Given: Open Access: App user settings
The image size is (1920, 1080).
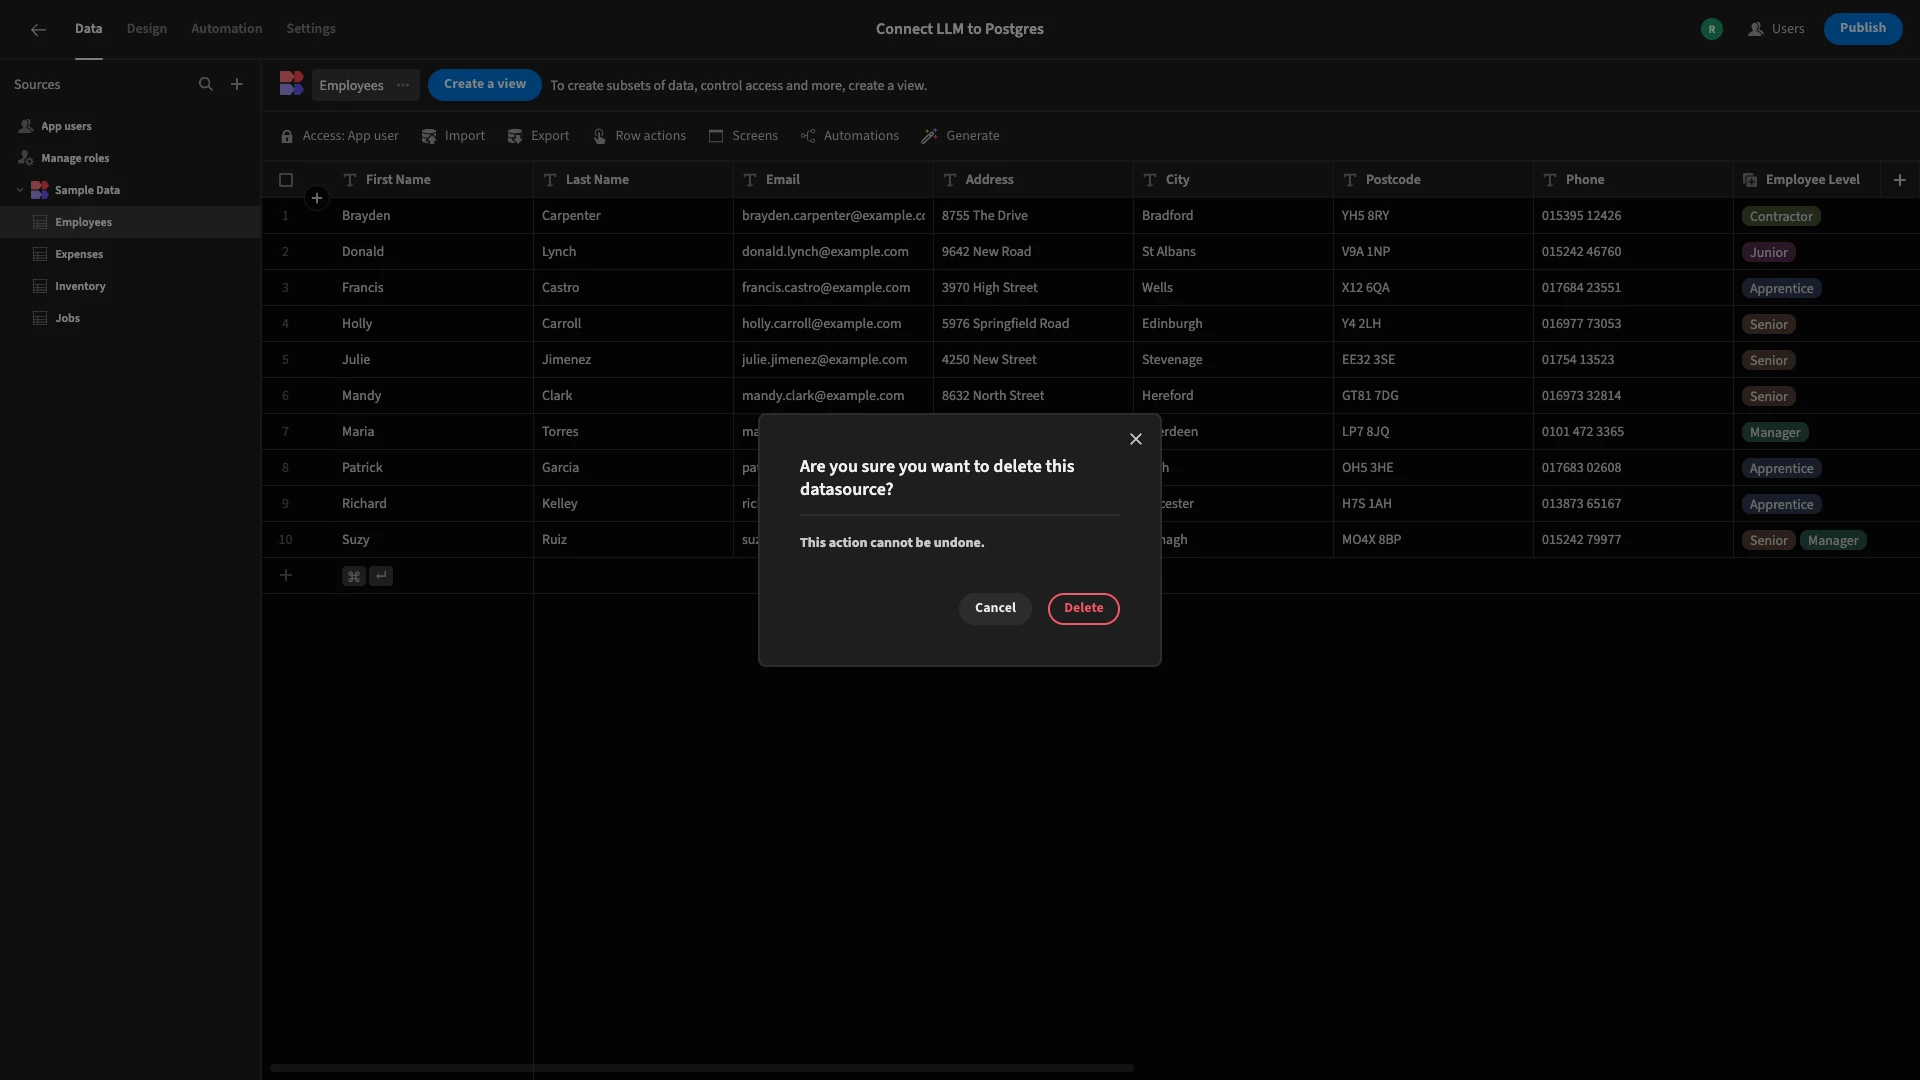Looking at the screenshot, I should (340, 136).
